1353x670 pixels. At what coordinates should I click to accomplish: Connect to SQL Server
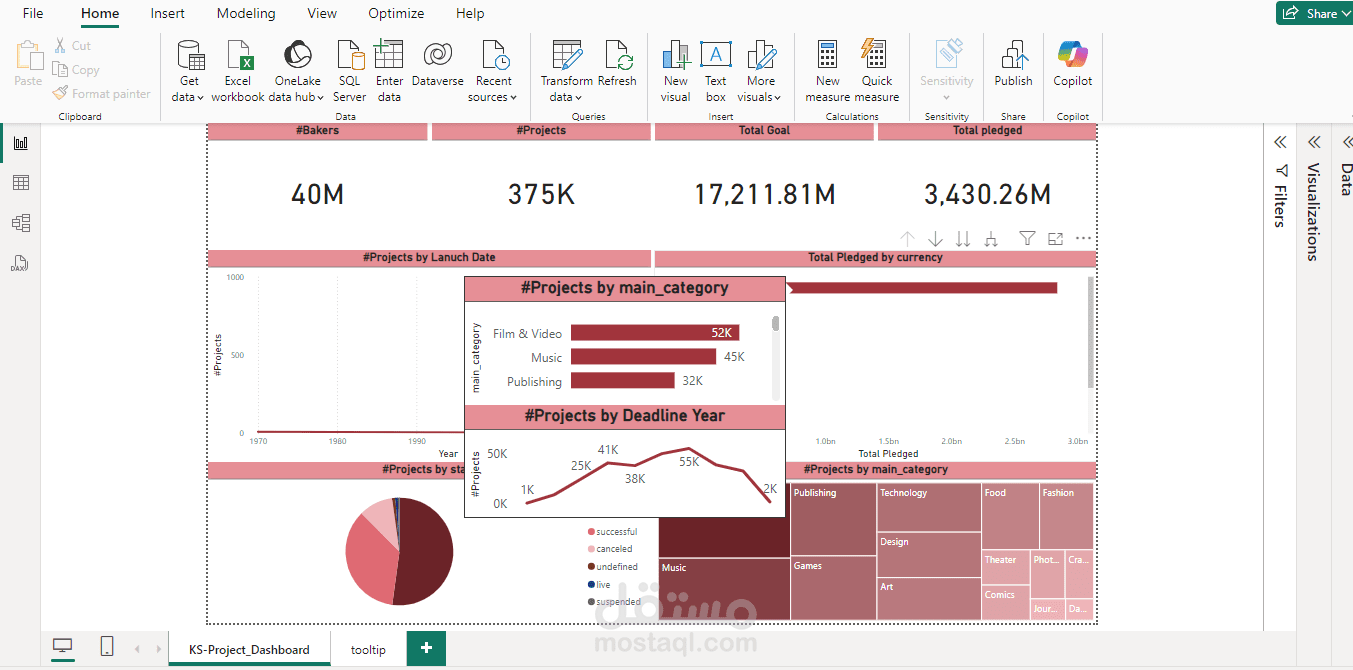[349, 71]
